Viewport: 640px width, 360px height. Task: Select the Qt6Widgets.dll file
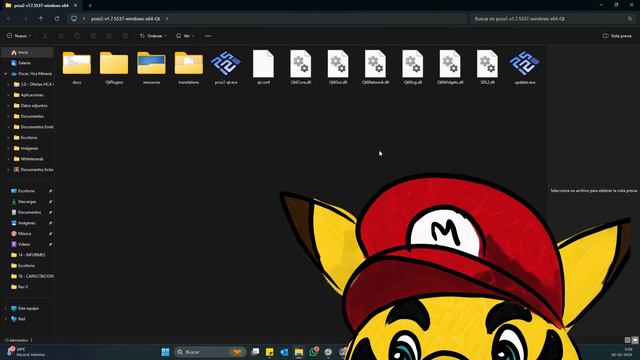point(450,67)
